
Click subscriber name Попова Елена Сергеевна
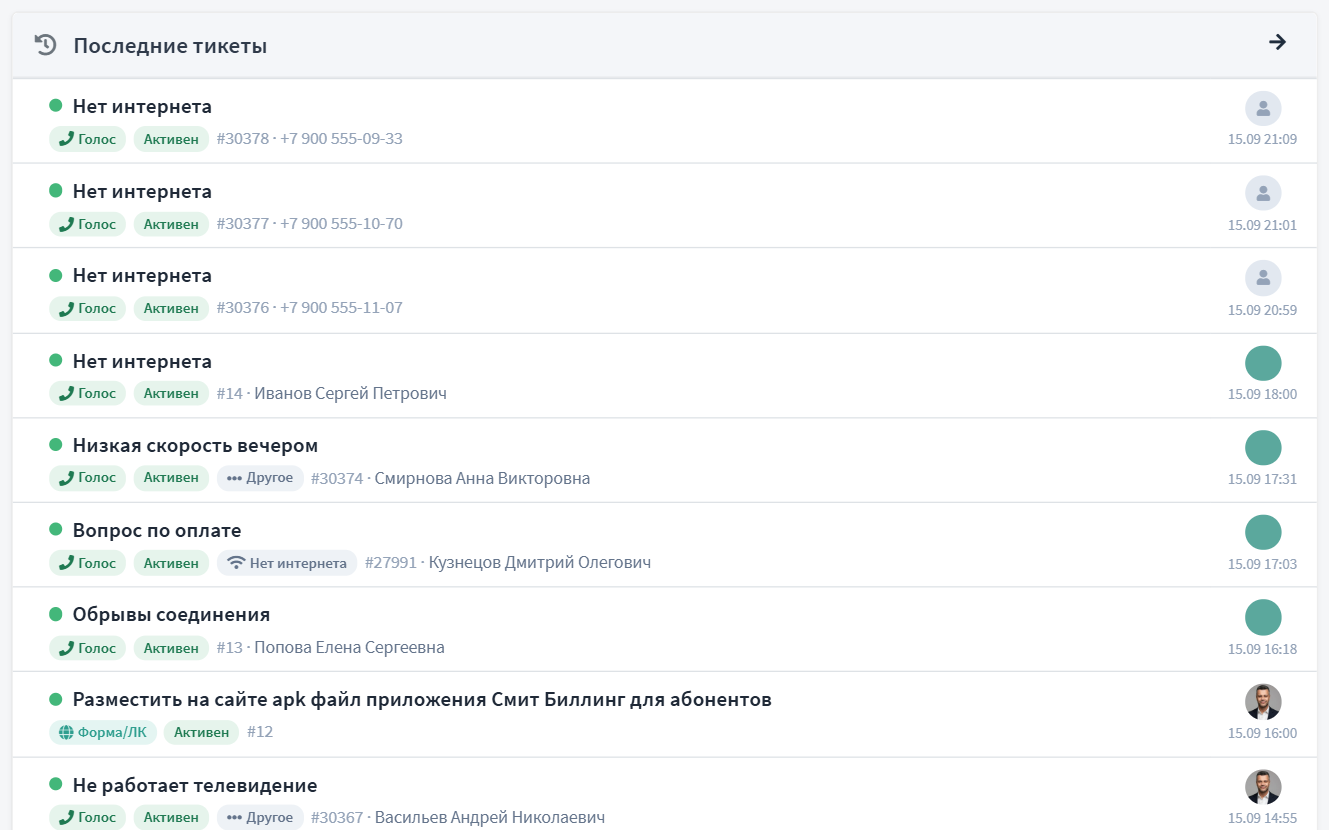[x=349, y=648]
